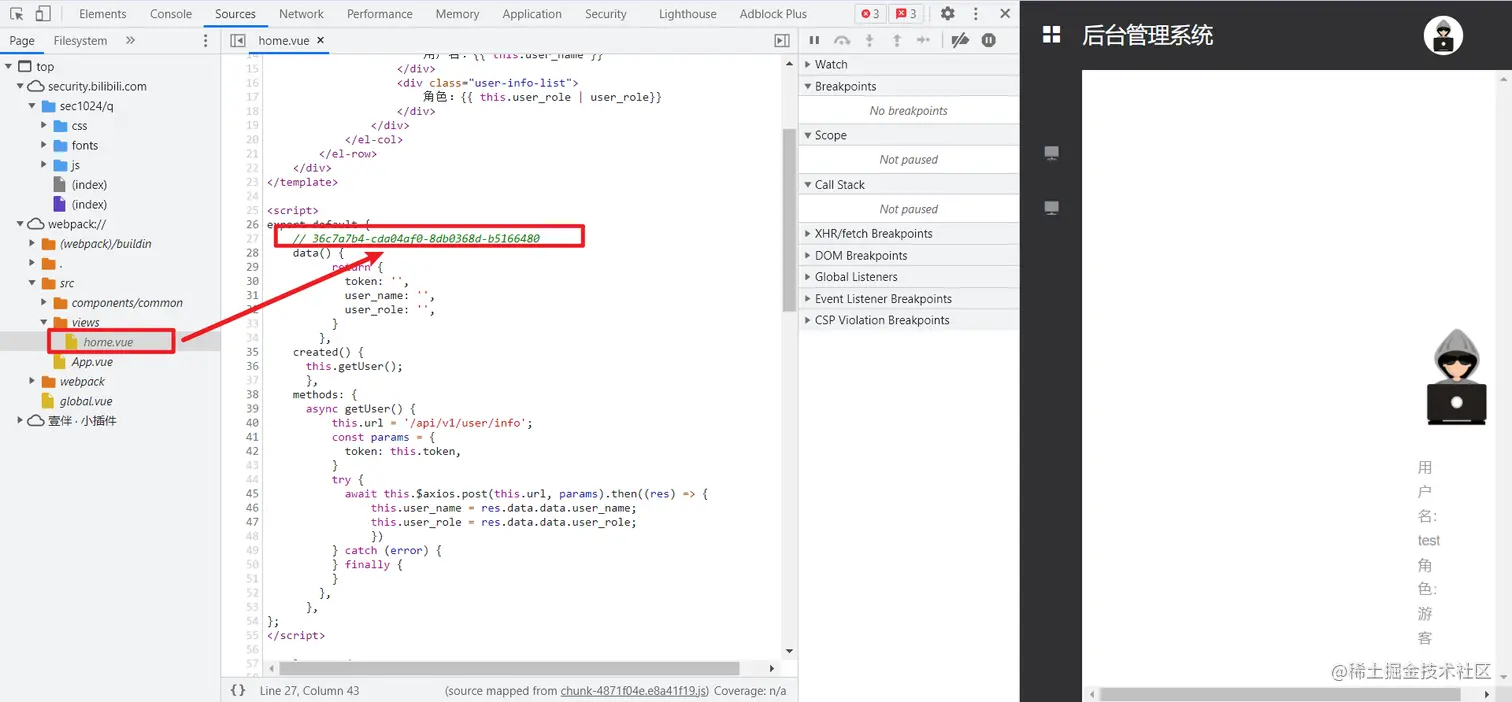Open the dashboard grid menu icon
1512x702 pixels.
tap(1051, 35)
